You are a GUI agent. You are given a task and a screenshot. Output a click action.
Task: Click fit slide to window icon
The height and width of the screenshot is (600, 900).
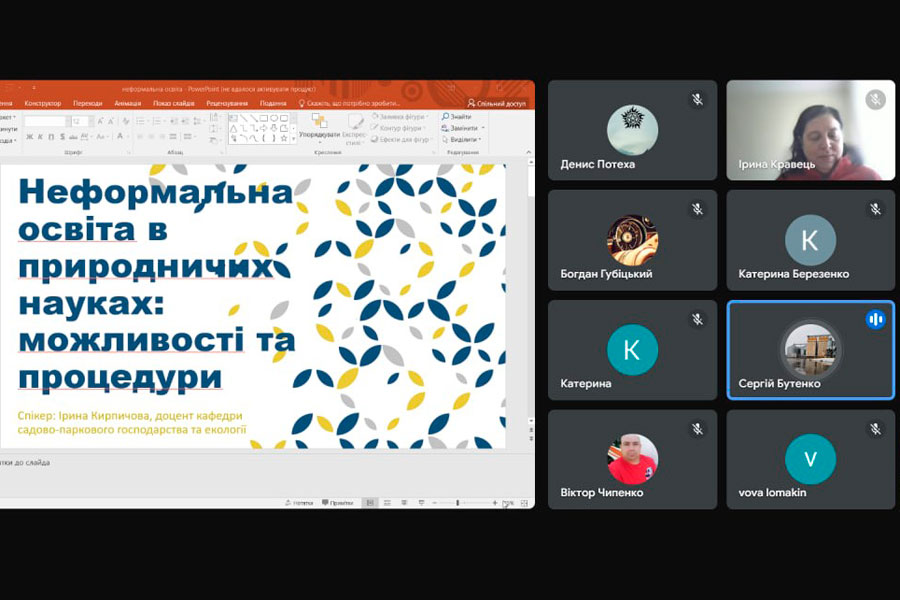(524, 503)
